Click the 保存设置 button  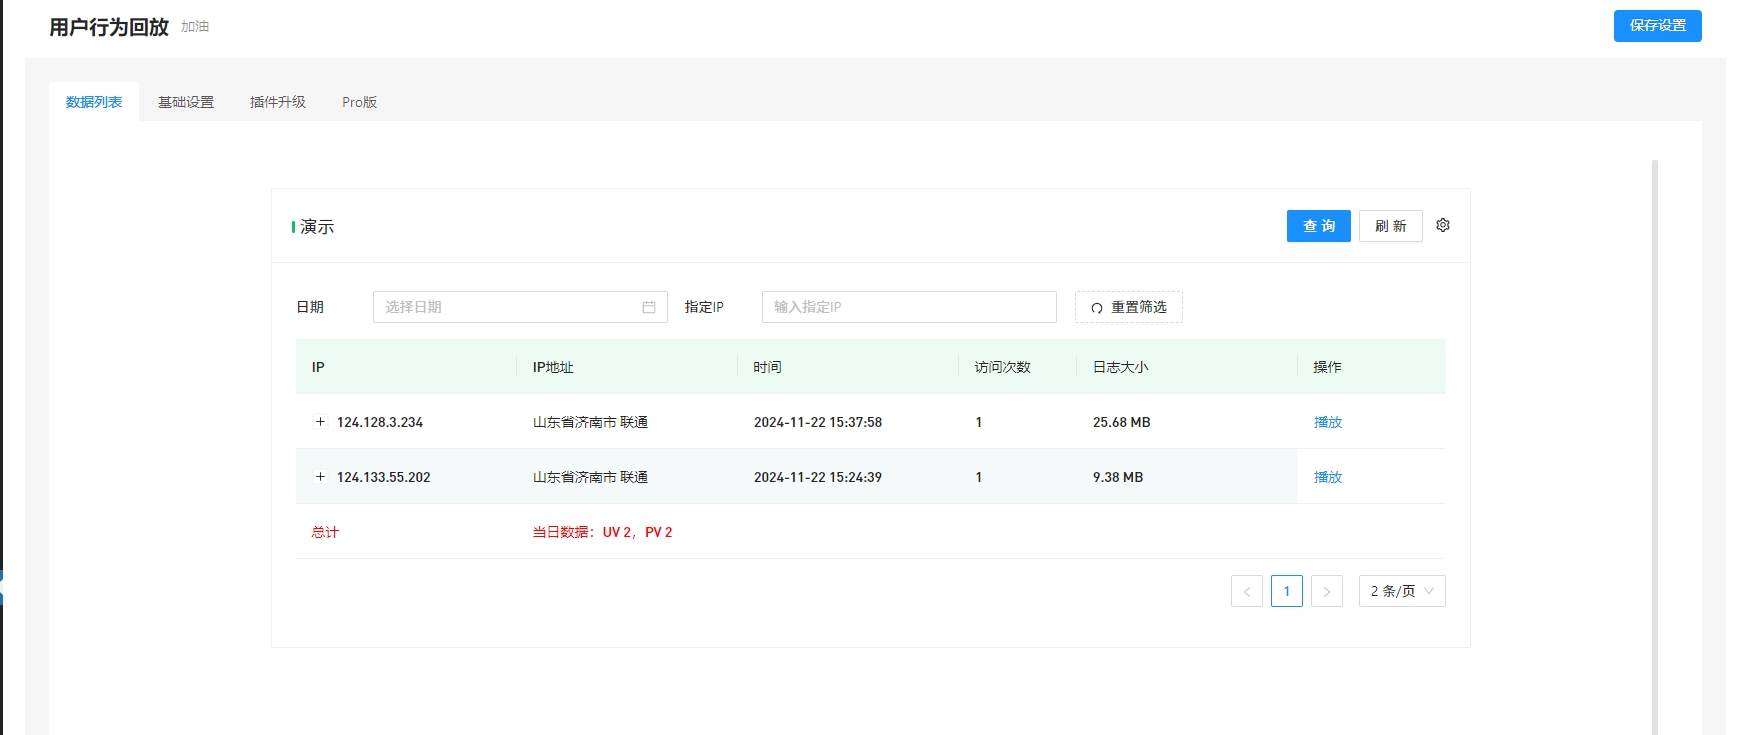pyautogui.click(x=1657, y=26)
